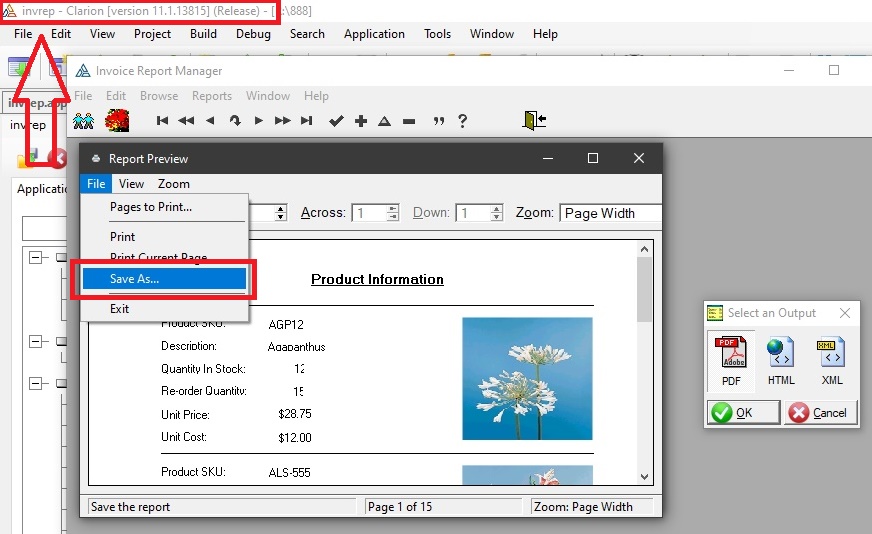
Task: Click the question mark help icon
Action: click(x=462, y=121)
